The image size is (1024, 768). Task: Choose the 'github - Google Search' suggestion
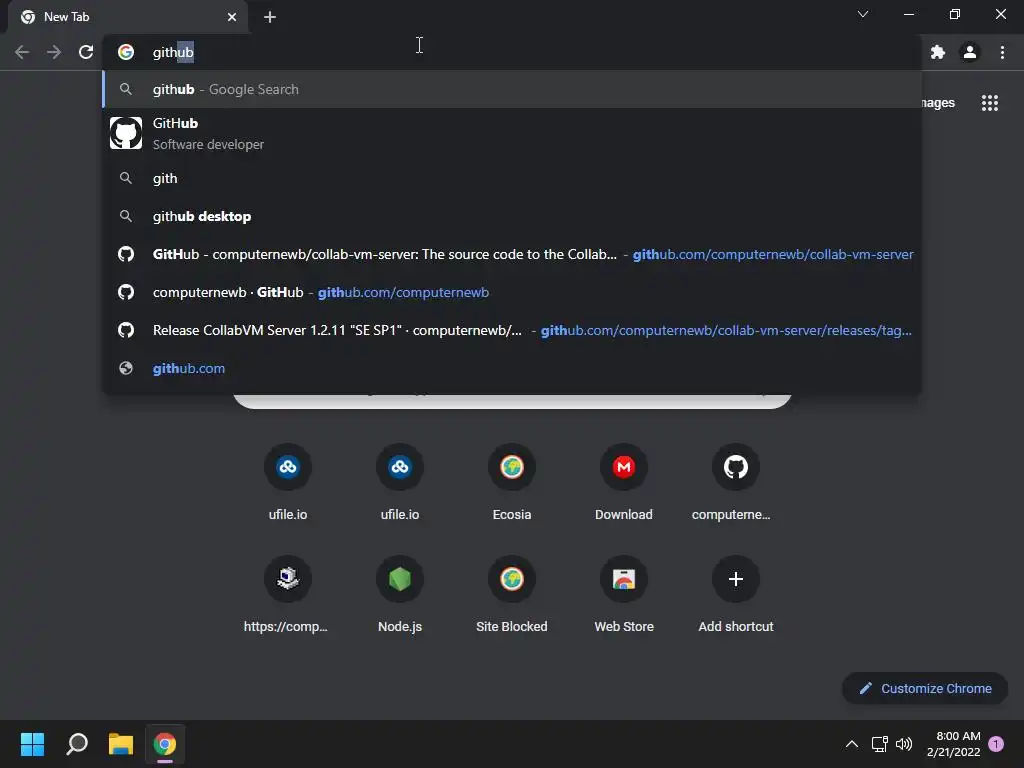512,89
